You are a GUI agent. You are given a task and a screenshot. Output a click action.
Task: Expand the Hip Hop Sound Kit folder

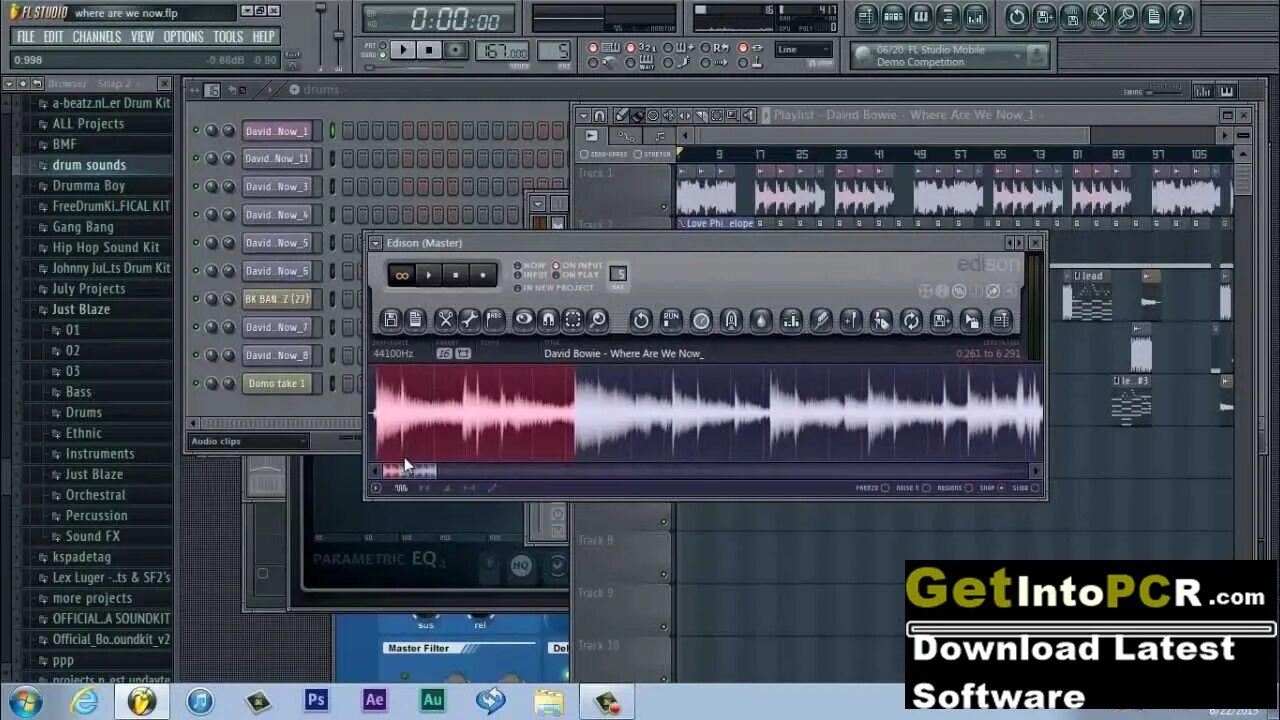[106, 247]
